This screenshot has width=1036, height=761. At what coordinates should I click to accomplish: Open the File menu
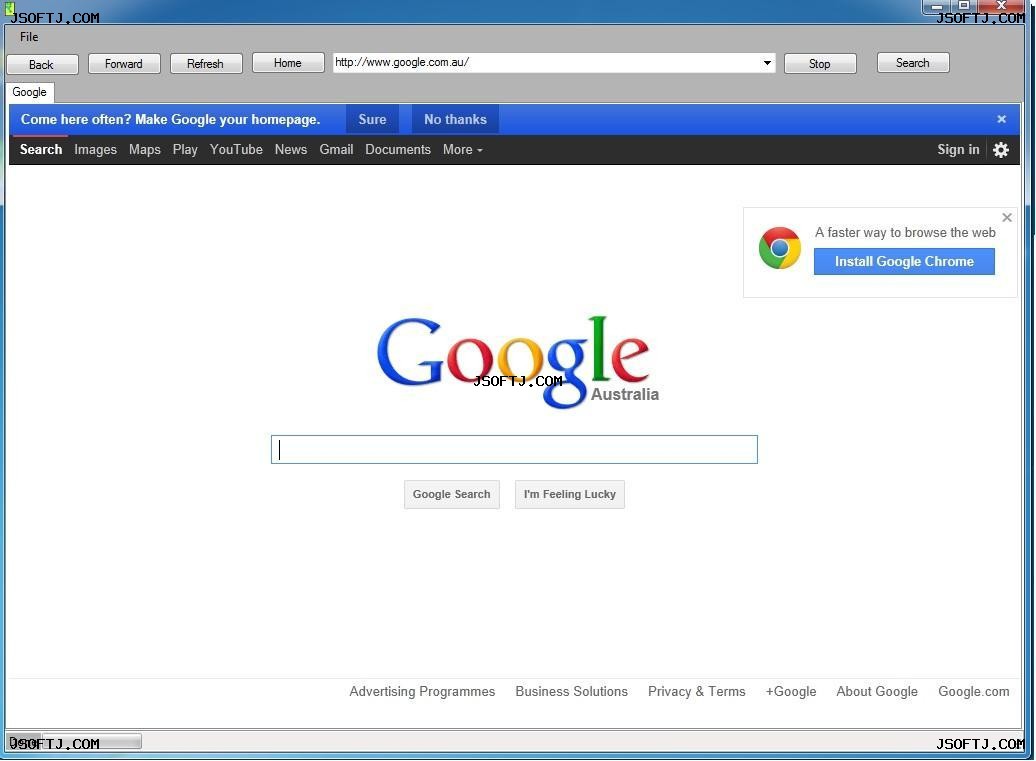click(x=29, y=37)
